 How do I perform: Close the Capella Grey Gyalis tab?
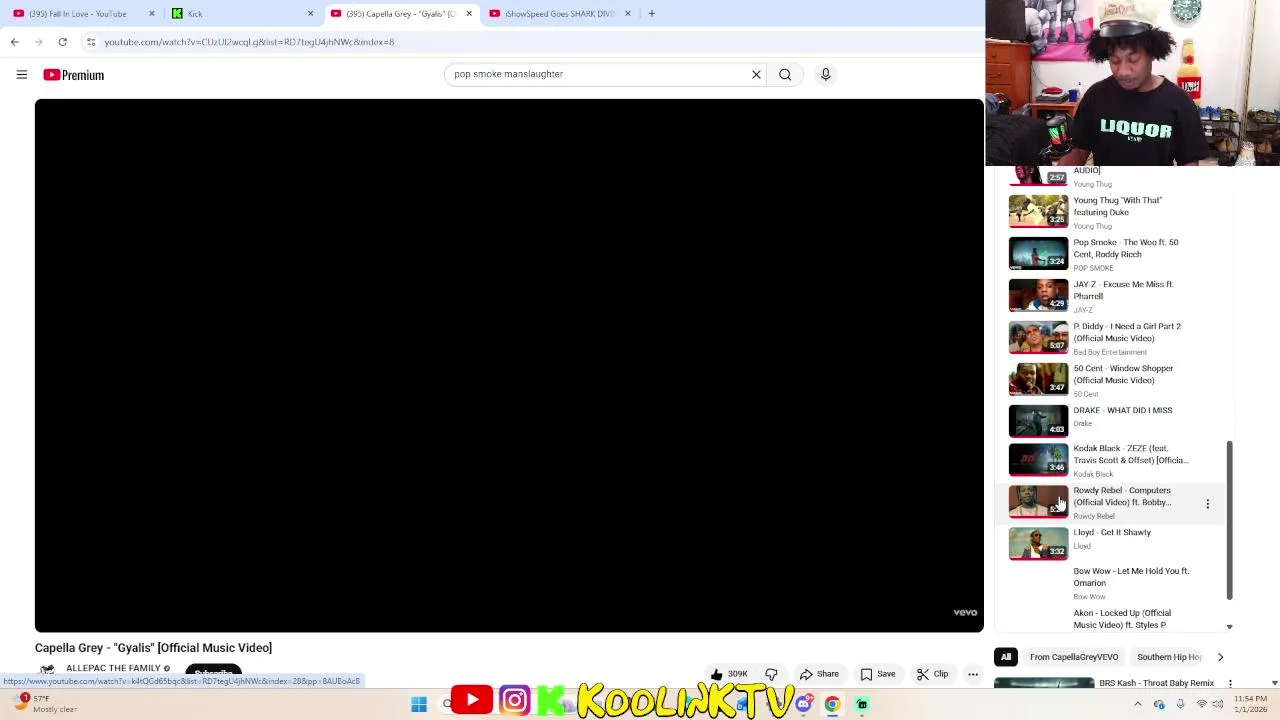pos(468,14)
